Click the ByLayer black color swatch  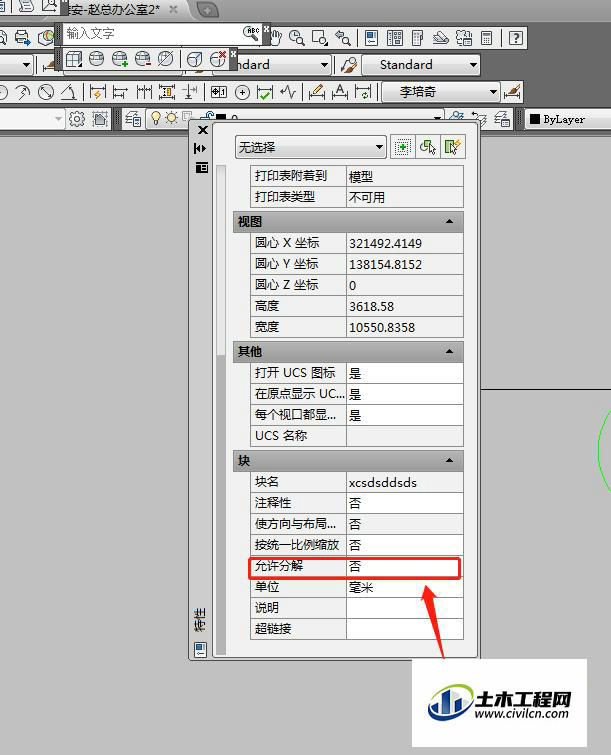pos(535,119)
